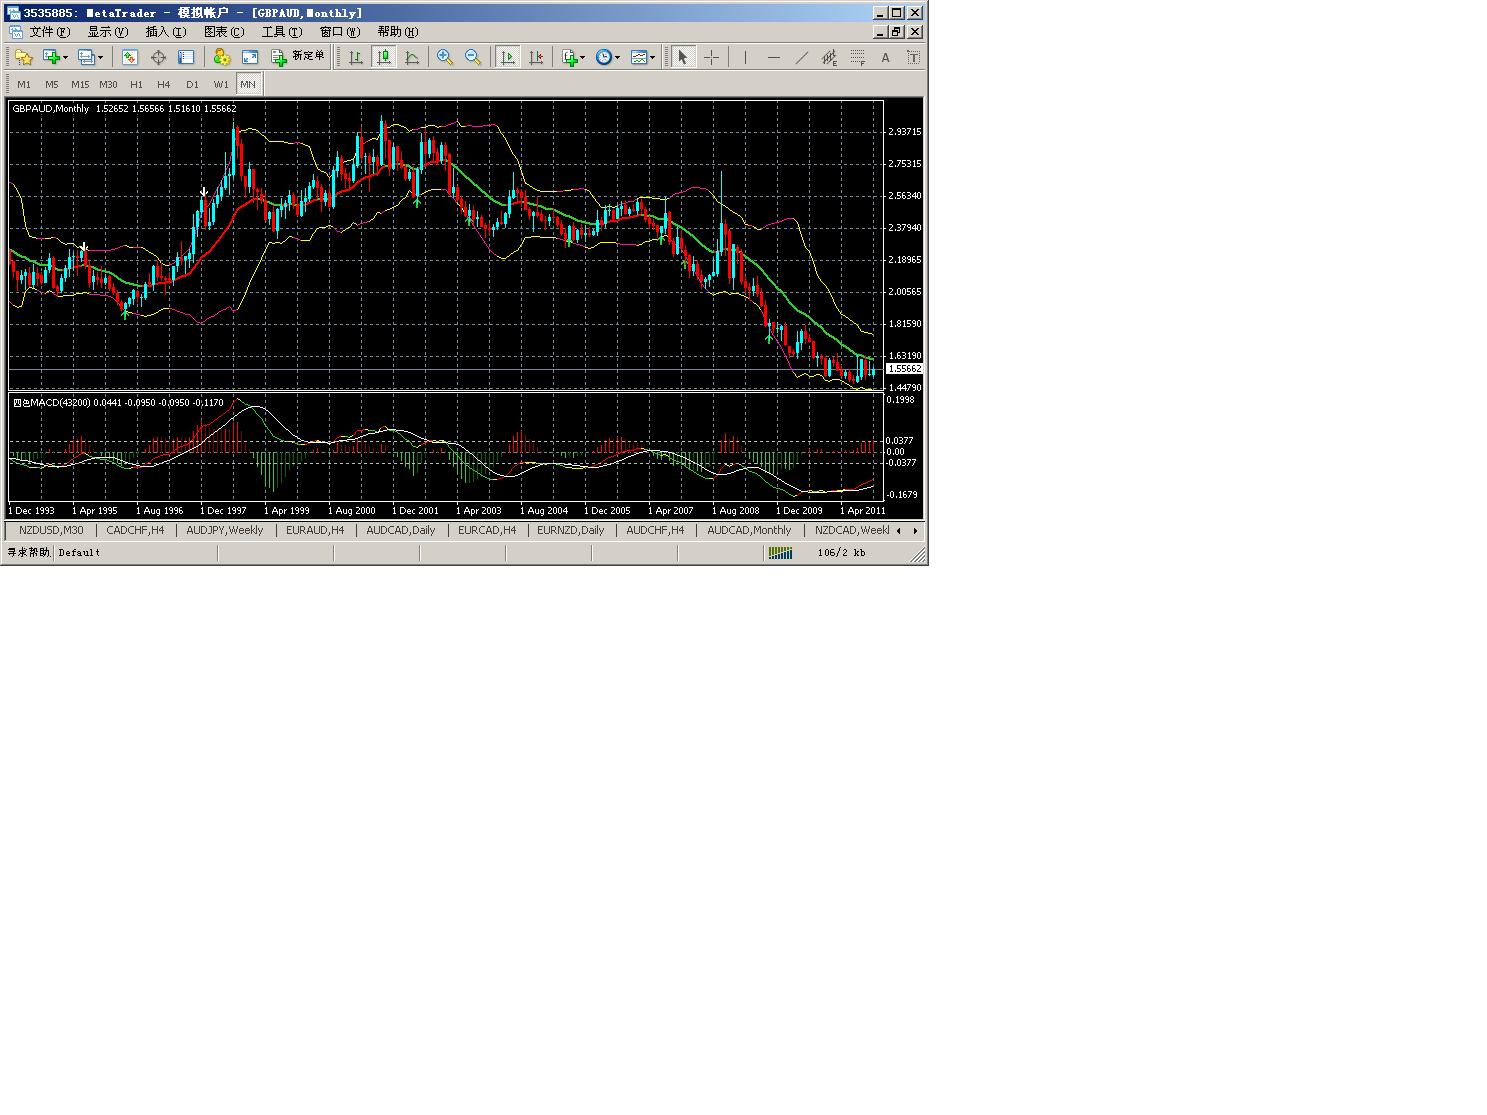Open the 插入 (Insert) menu
This screenshot has height=1115, width=1487.
[x=166, y=32]
